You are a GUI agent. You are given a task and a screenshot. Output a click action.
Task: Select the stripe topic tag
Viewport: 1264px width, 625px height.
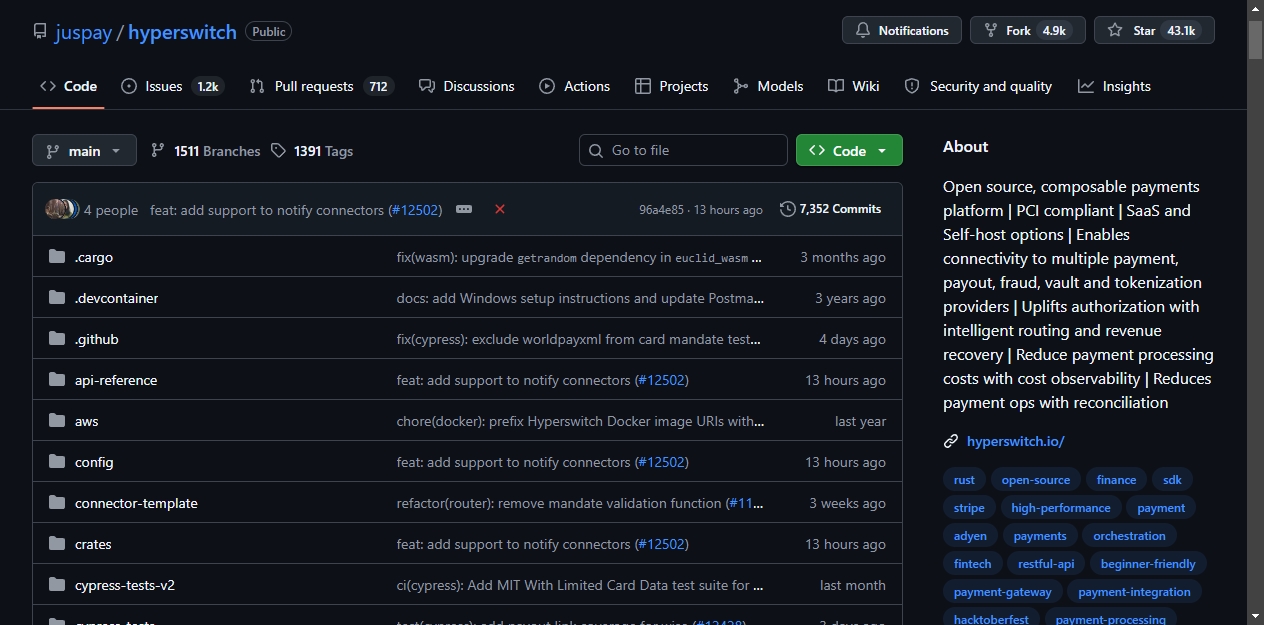(969, 508)
